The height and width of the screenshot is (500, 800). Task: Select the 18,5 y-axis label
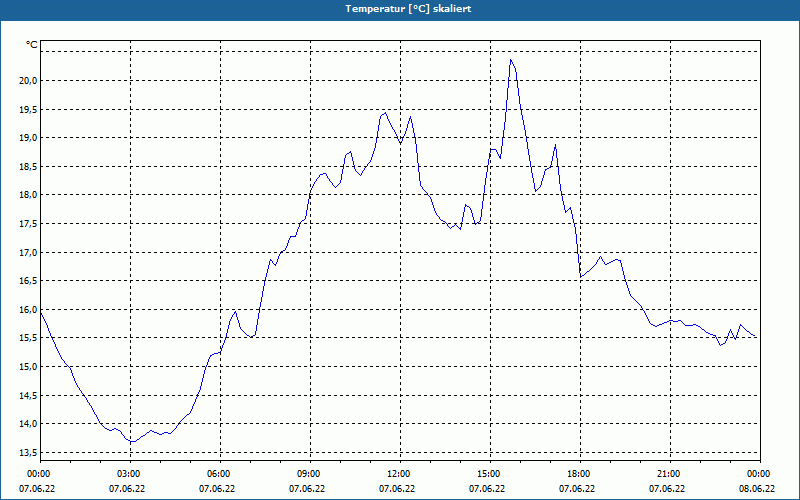(x=28, y=166)
